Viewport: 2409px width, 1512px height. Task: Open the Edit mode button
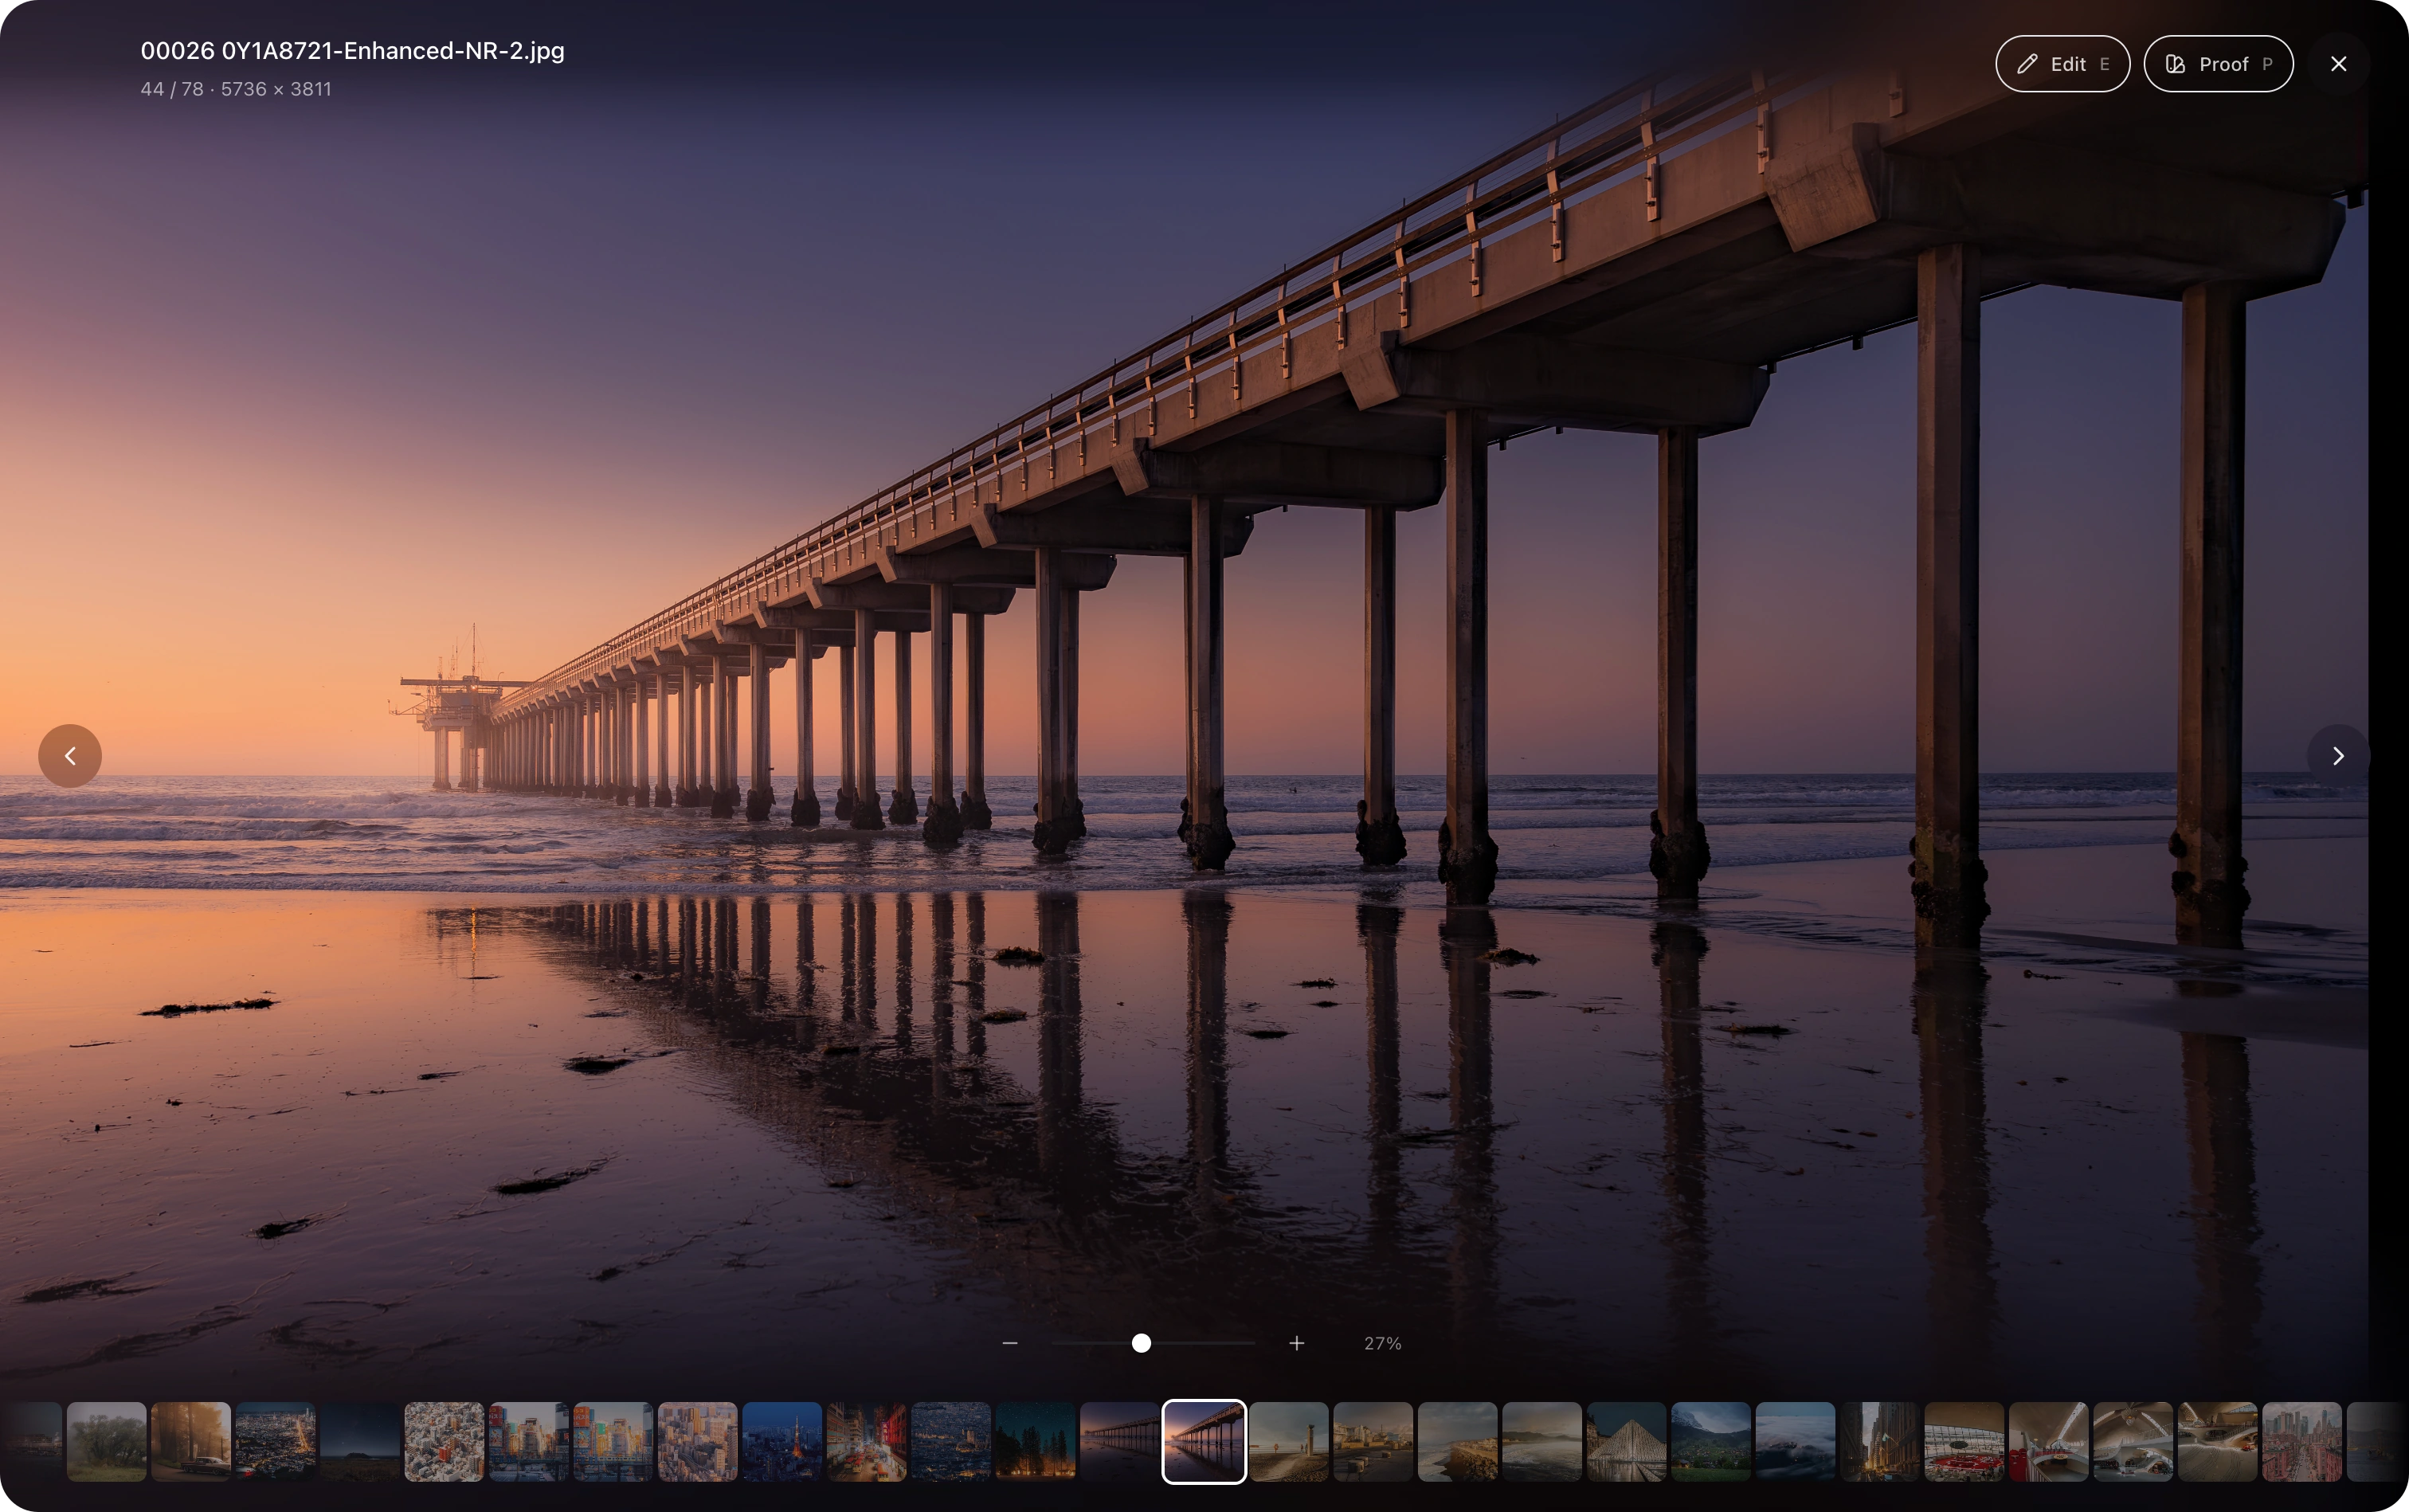click(2062, 64)
